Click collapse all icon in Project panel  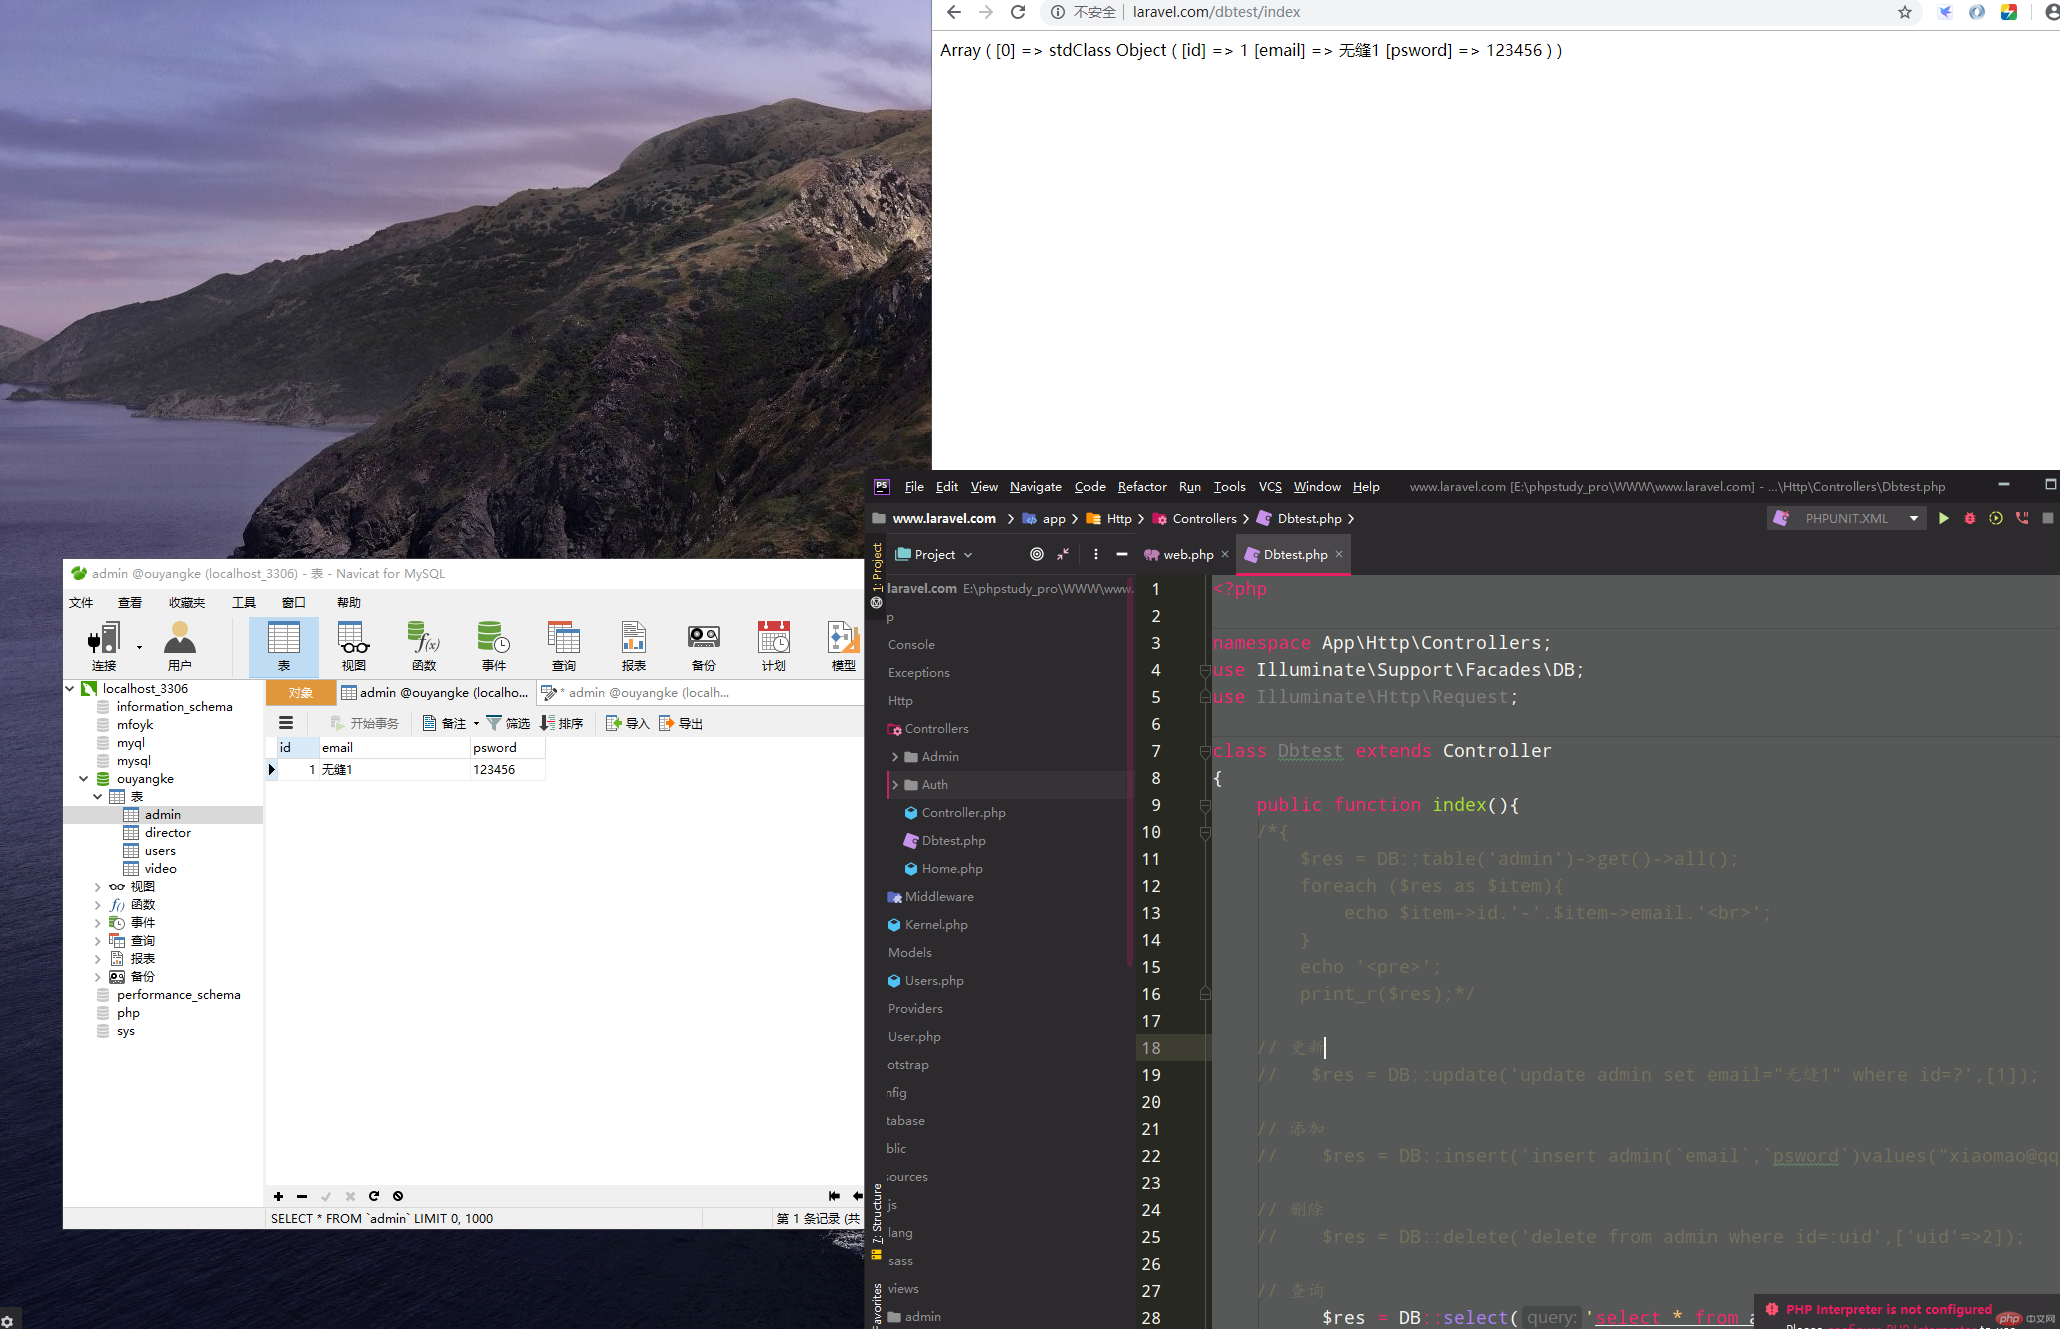[1063, 554]
